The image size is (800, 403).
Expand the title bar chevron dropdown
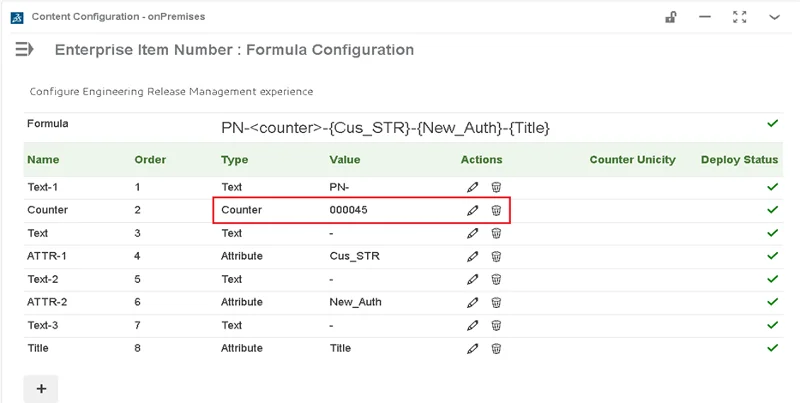click(x=774, y=17)
